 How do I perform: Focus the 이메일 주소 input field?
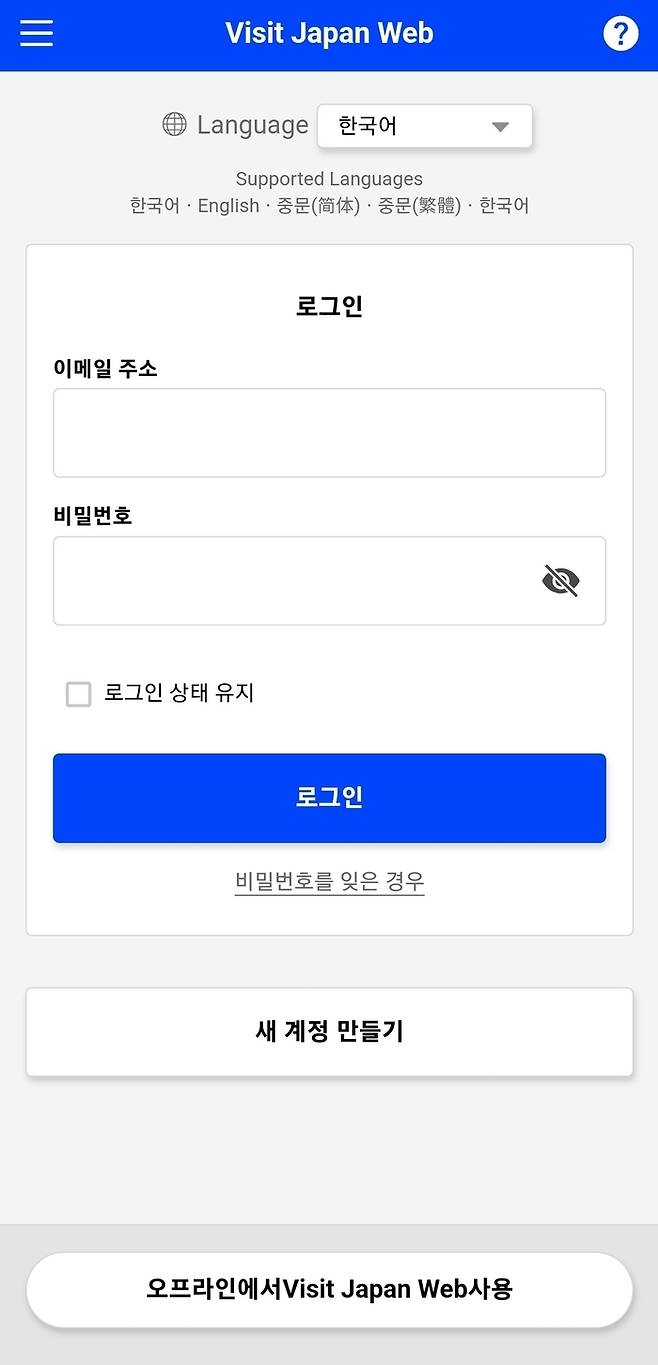pos(329,433)
